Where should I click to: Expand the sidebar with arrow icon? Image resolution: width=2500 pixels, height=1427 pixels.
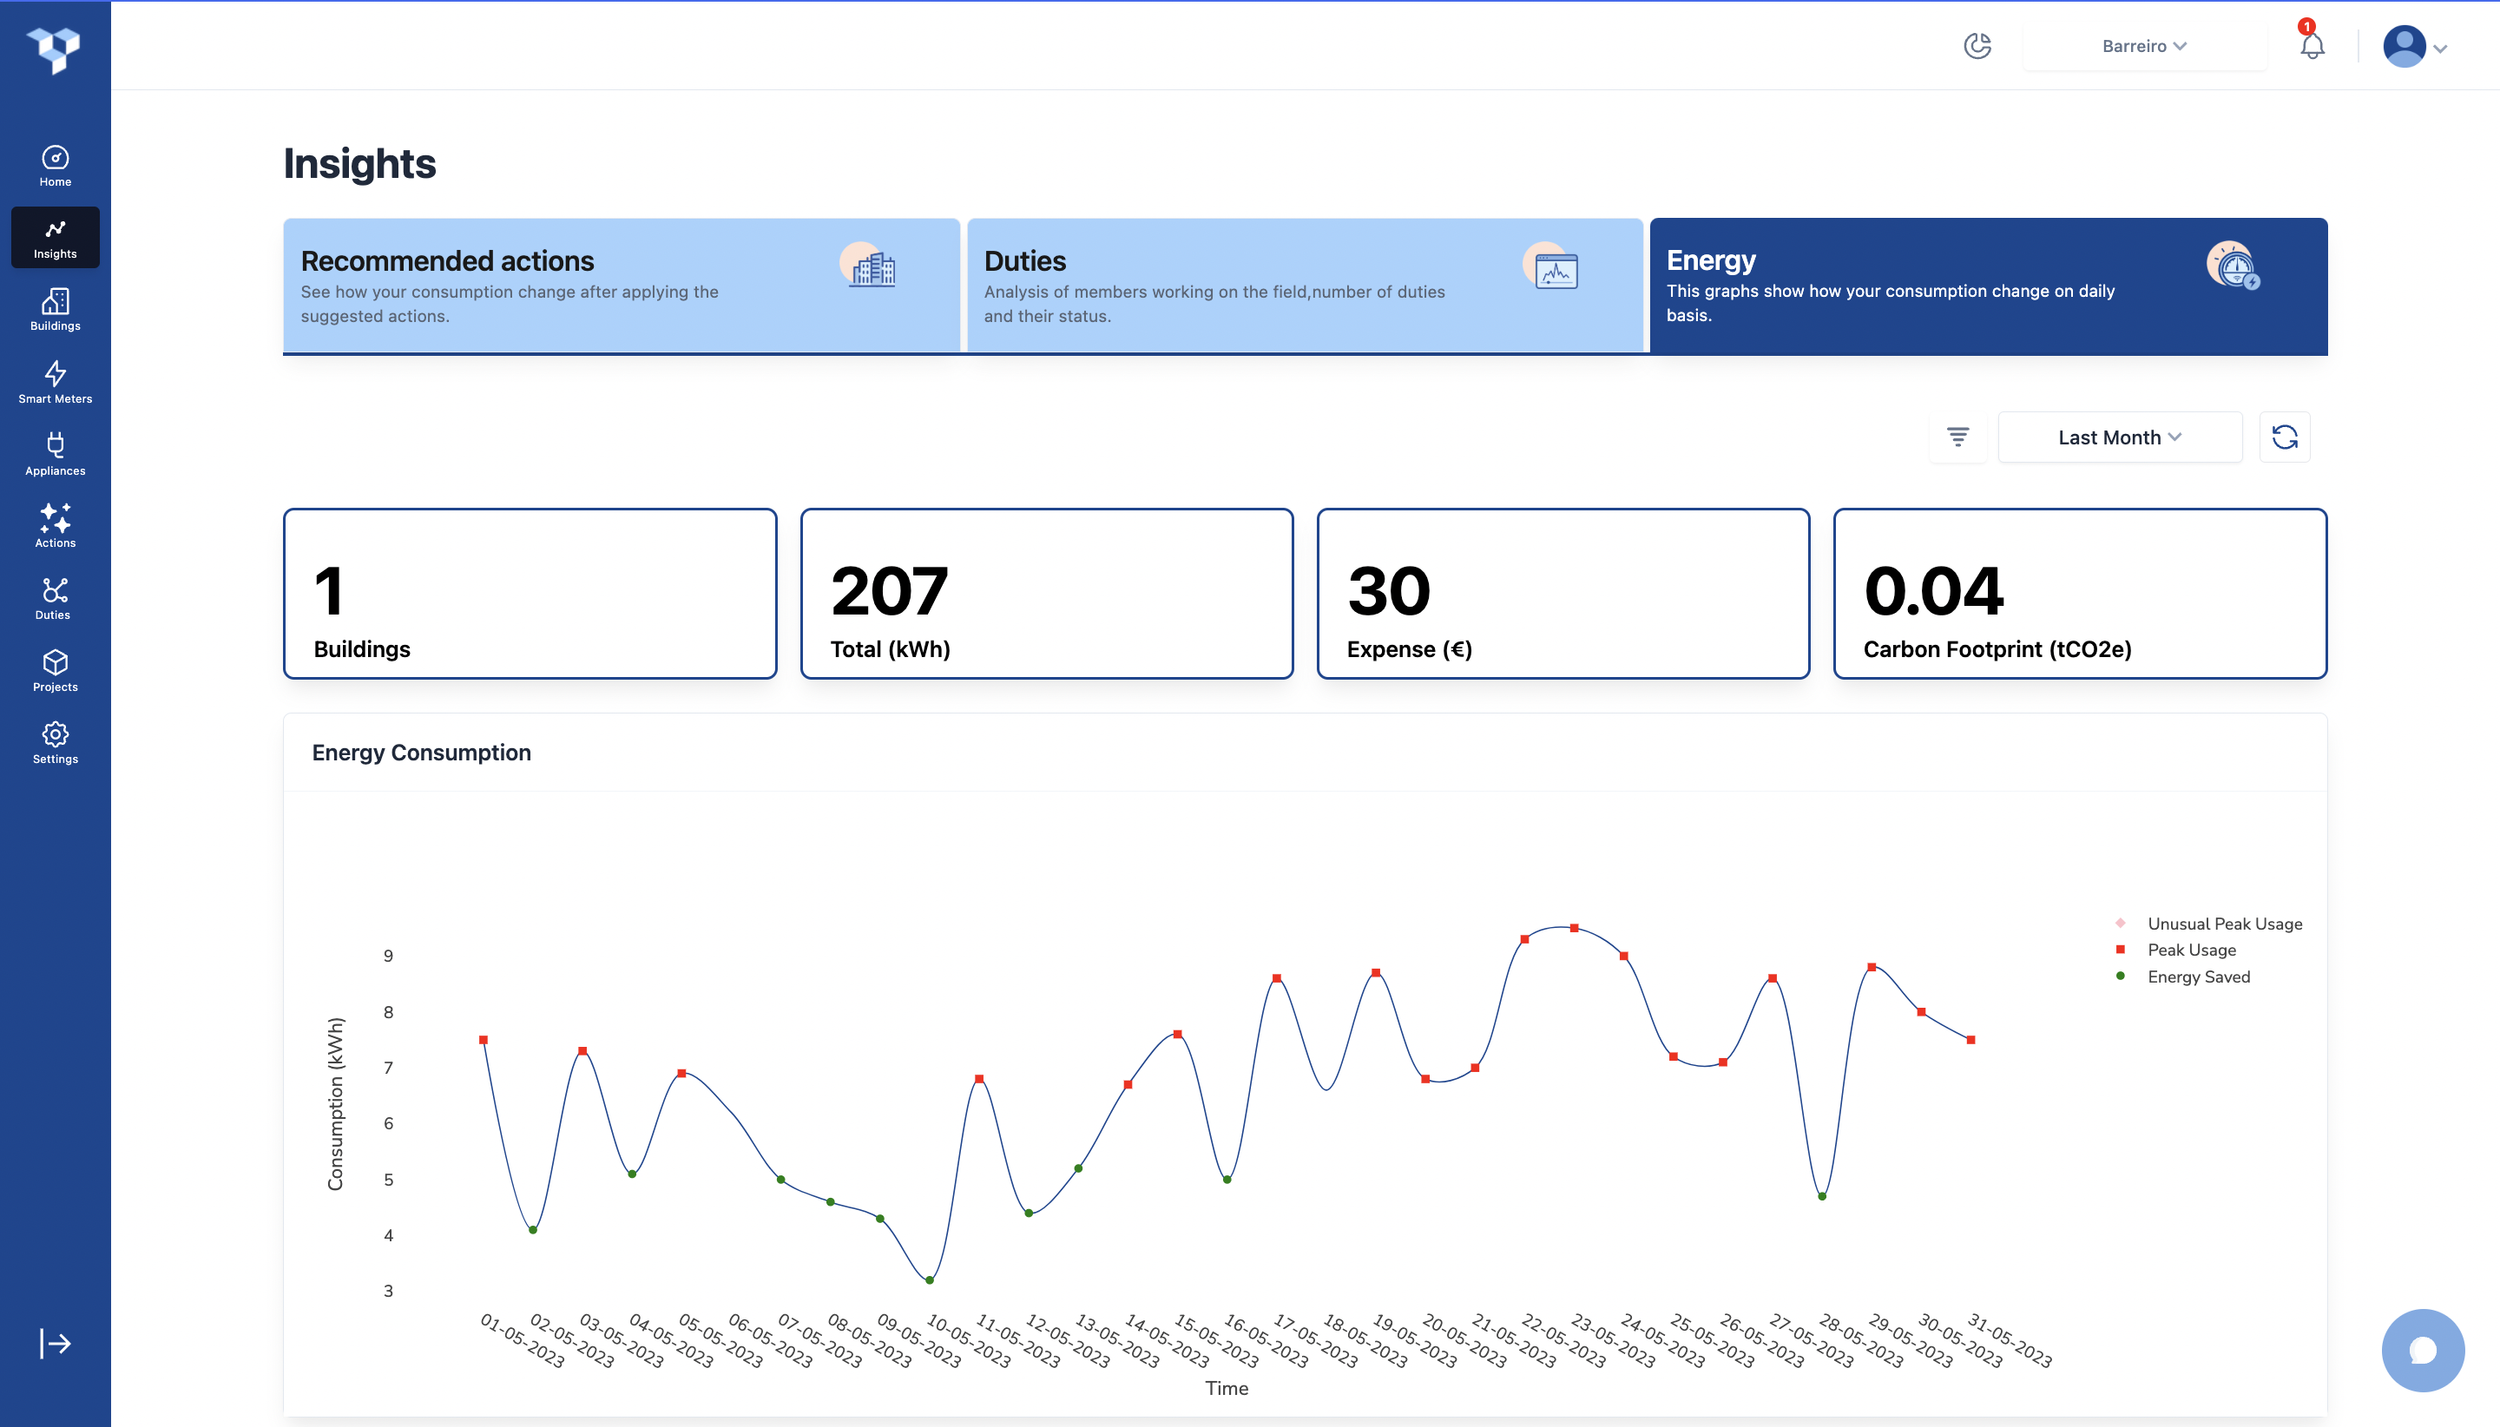(55, 1343)
